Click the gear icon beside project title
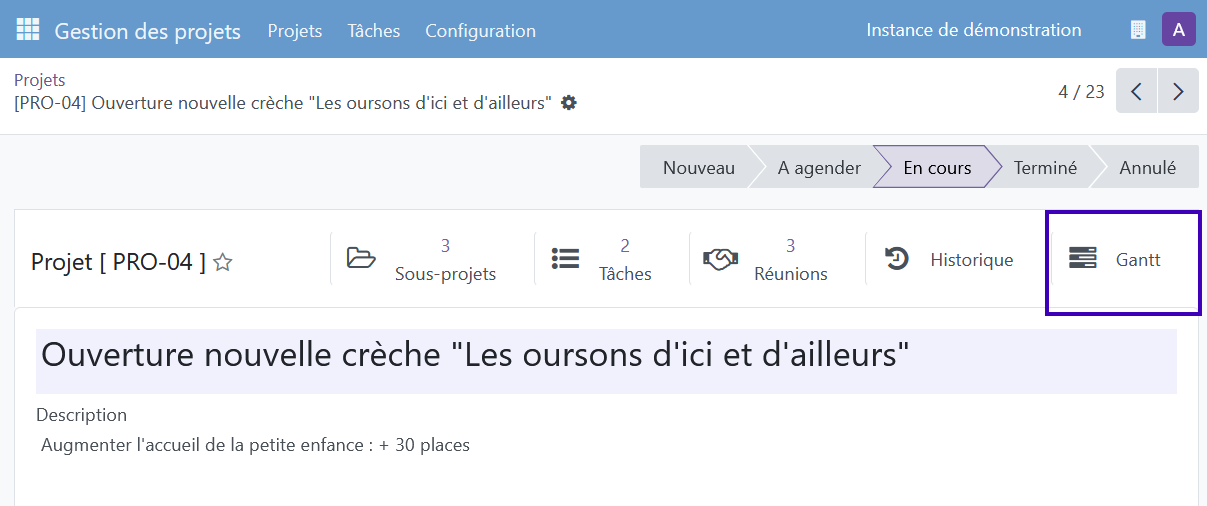Screen dimensions: 1207x506 pos(569,103)
